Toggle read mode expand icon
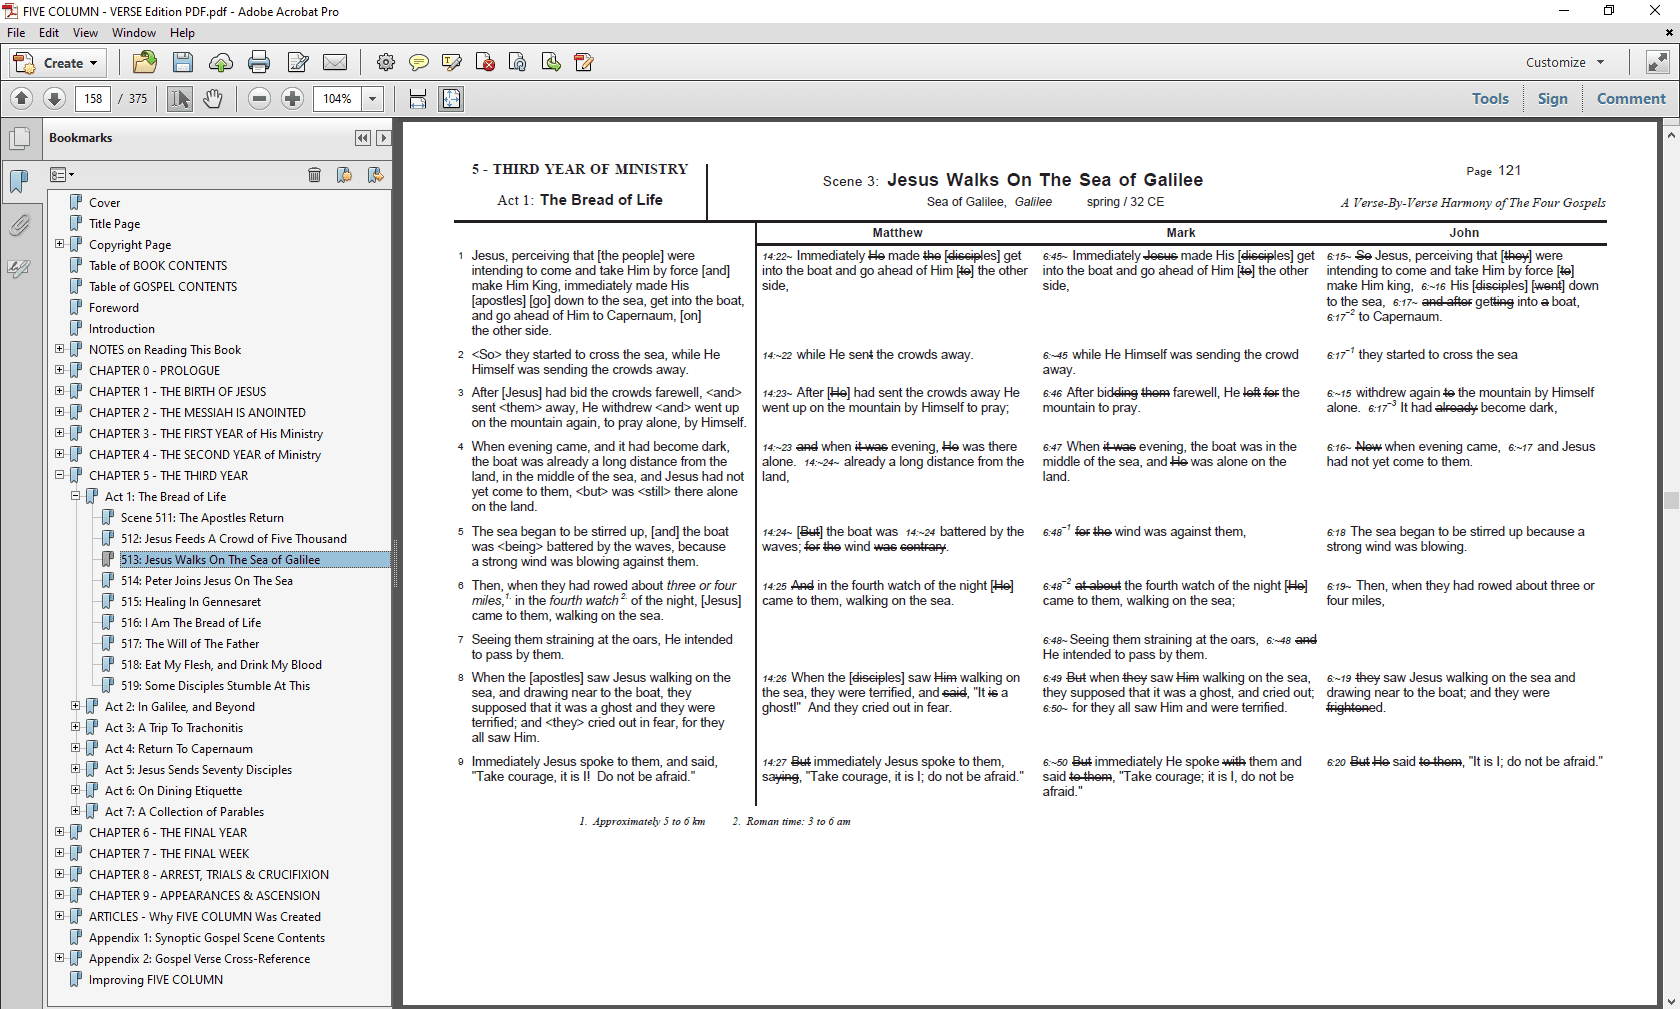The width and height of the screenshot is (1680, 1009). point(1657,62)
